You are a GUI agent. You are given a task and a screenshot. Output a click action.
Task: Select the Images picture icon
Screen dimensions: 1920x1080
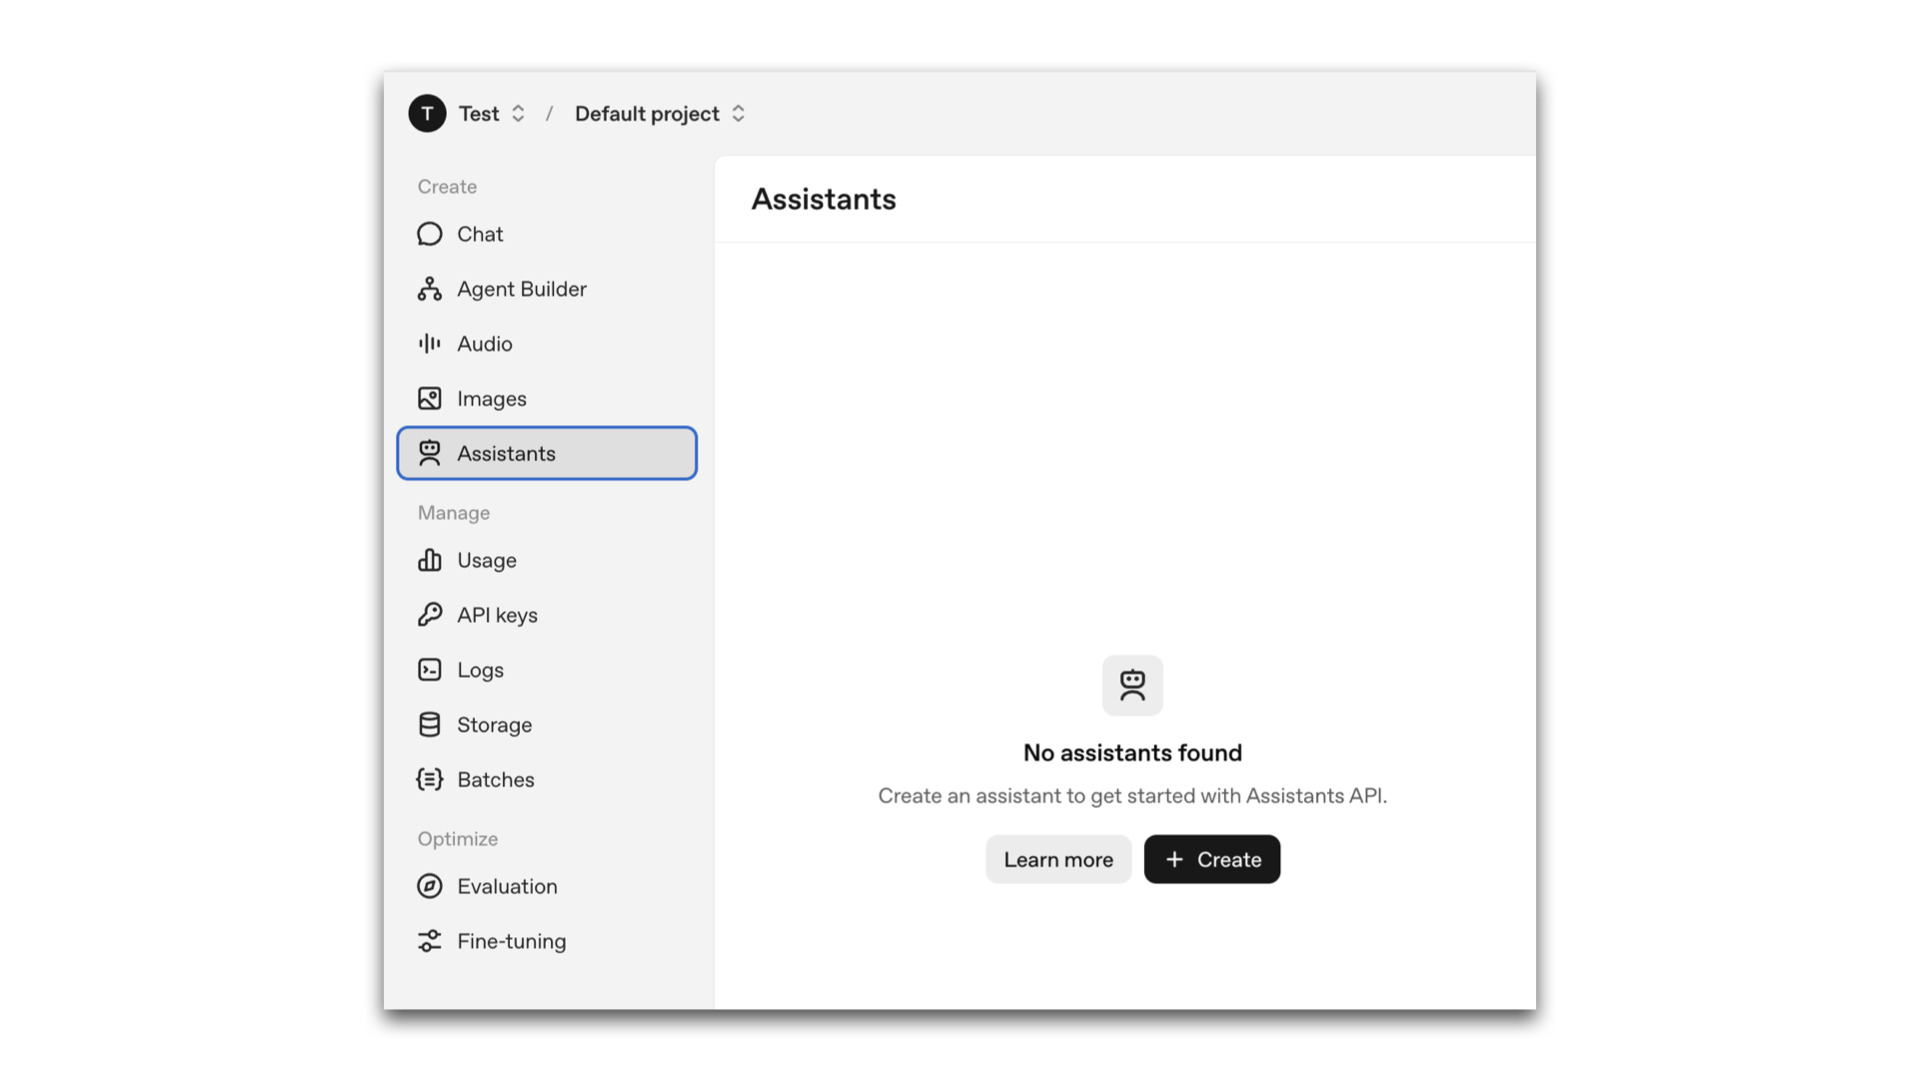(429, 399)
